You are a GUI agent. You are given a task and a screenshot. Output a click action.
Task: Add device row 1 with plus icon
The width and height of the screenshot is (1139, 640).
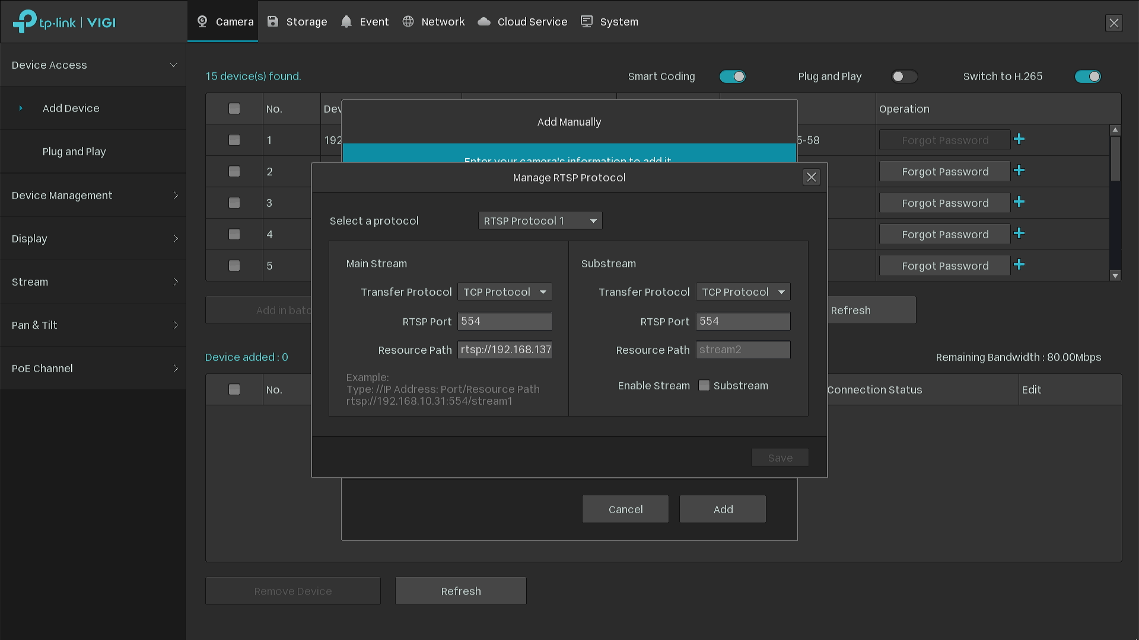pos(1019,139)
